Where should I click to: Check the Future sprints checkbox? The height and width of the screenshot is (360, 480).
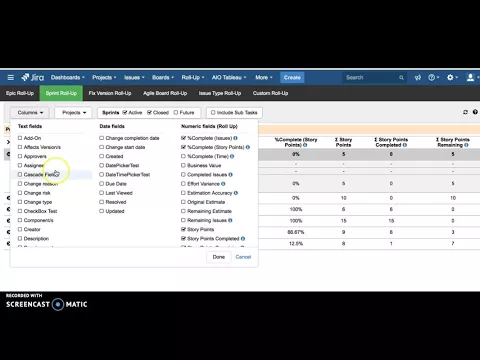point(176,112)
